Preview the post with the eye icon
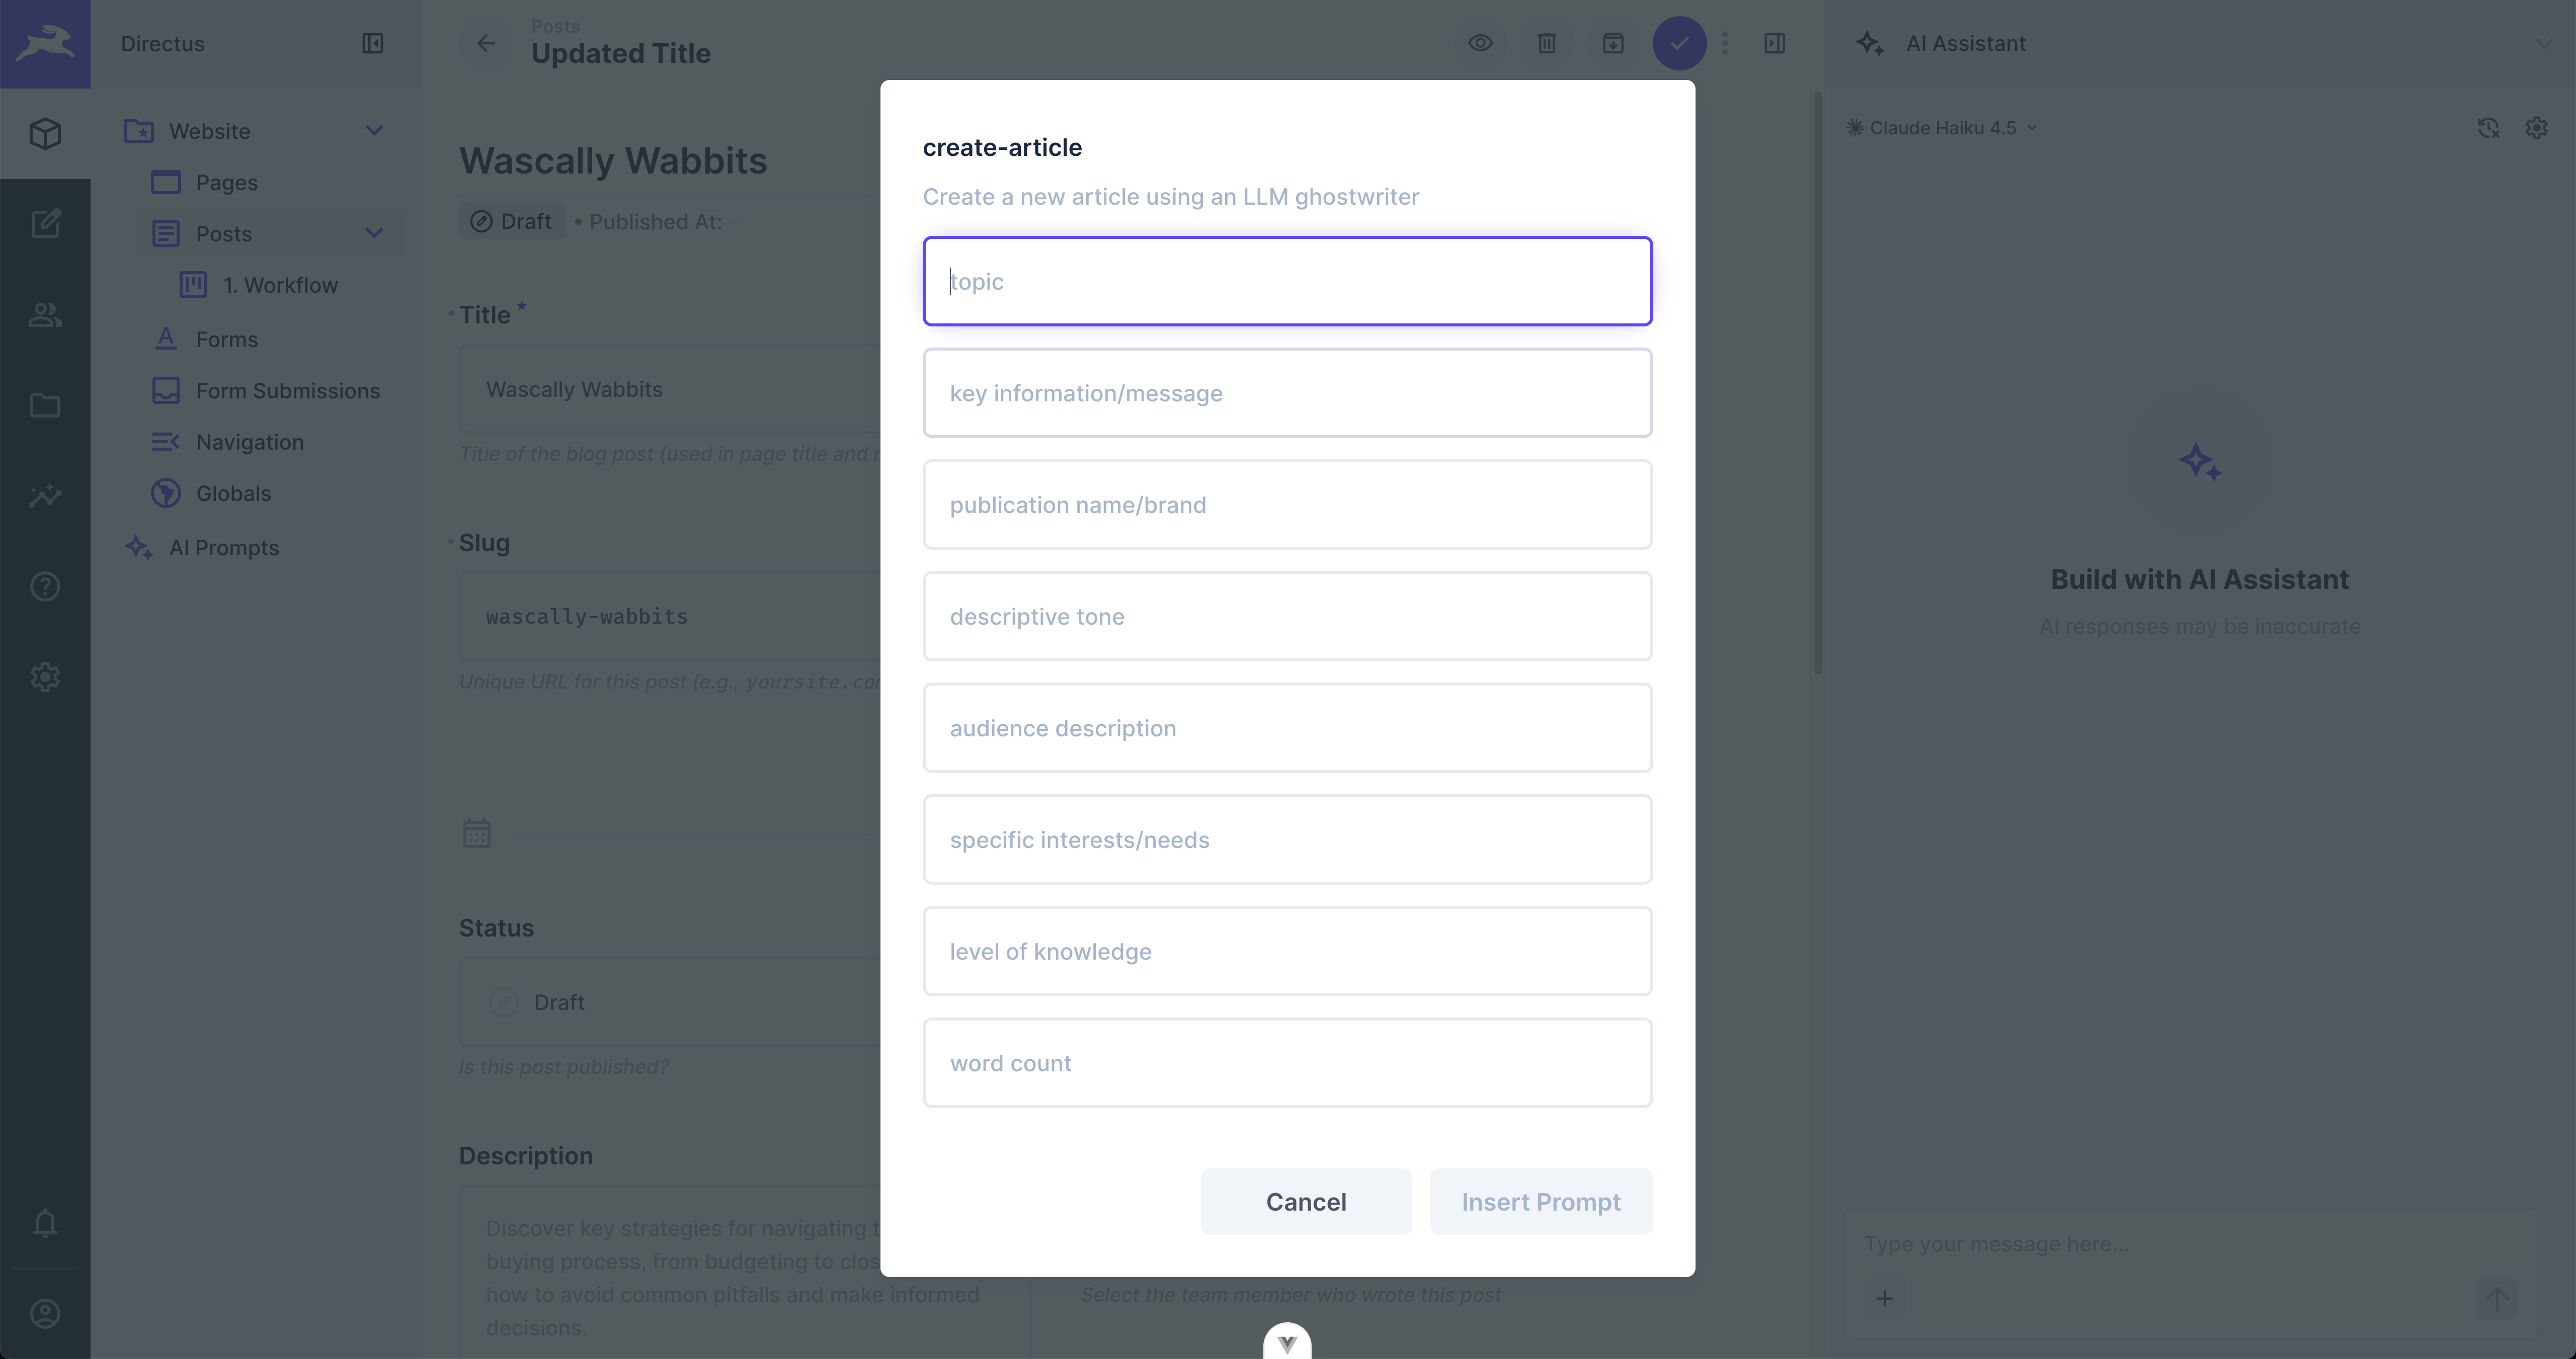This screenshot has width=2576, height=1359. tap(1480, 43)
